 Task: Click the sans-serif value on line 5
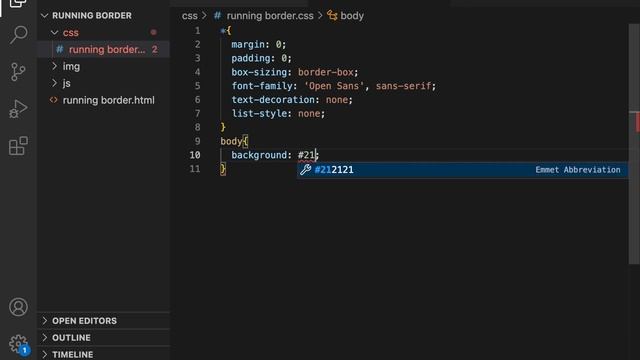pyautogui.click(x=403, y=86)
